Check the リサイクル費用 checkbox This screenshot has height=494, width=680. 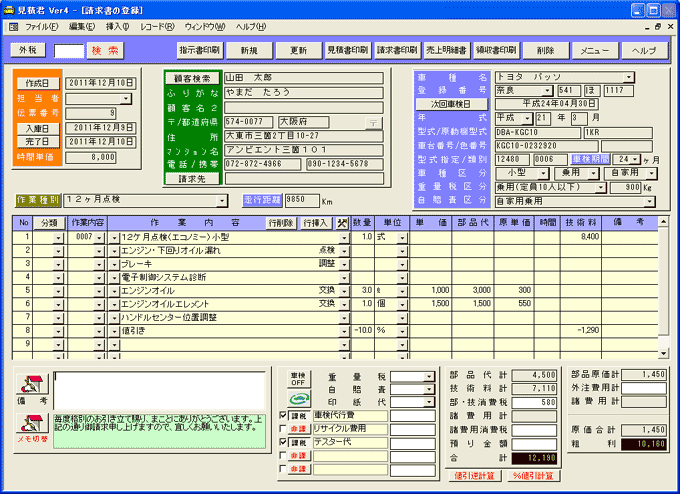tap(283, 429)
